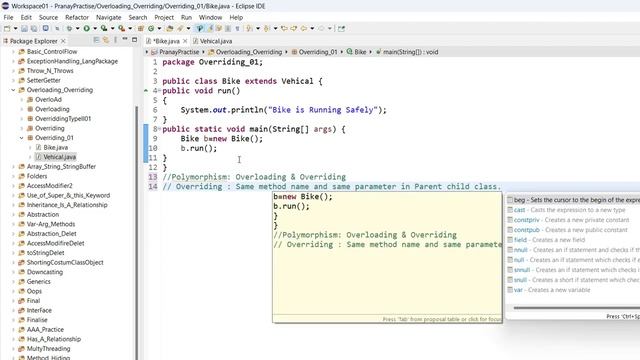Toggle Block Selection Mode toolbar button

point(228,29)
